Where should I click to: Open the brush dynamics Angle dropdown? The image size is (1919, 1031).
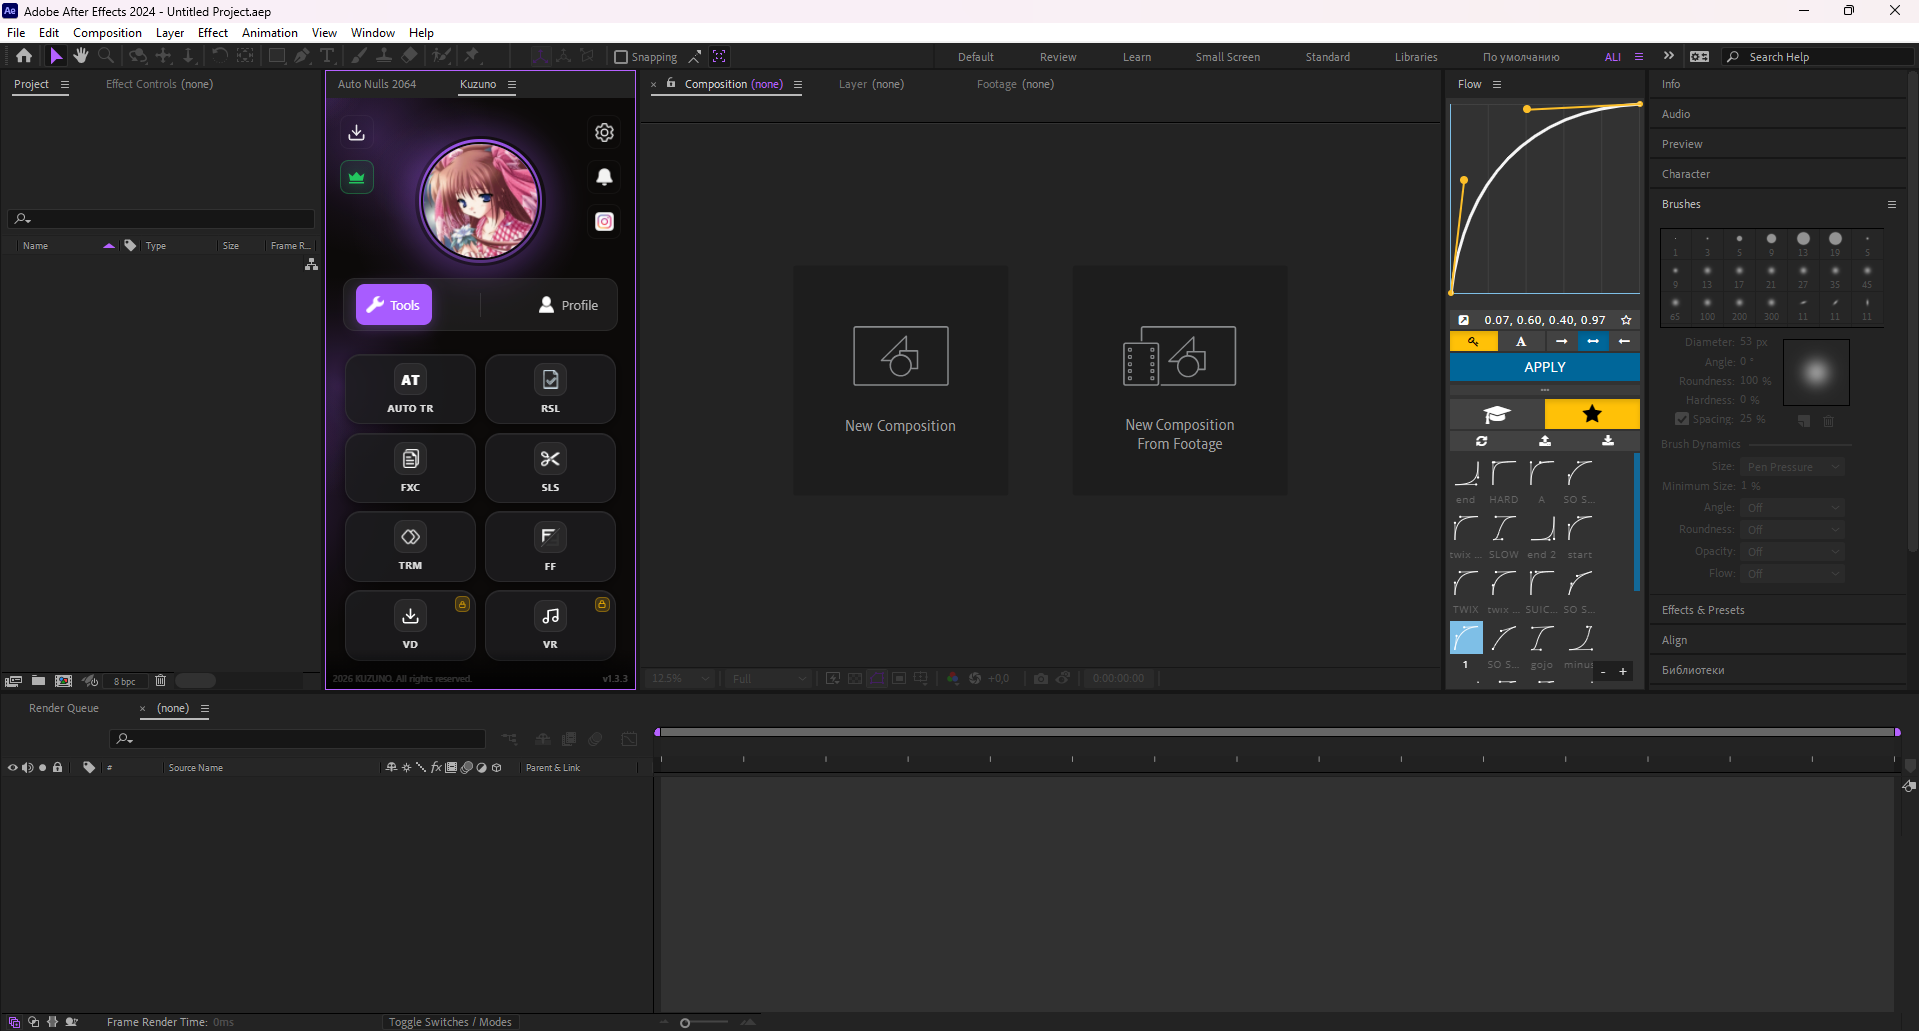[x=1792, y=508]
